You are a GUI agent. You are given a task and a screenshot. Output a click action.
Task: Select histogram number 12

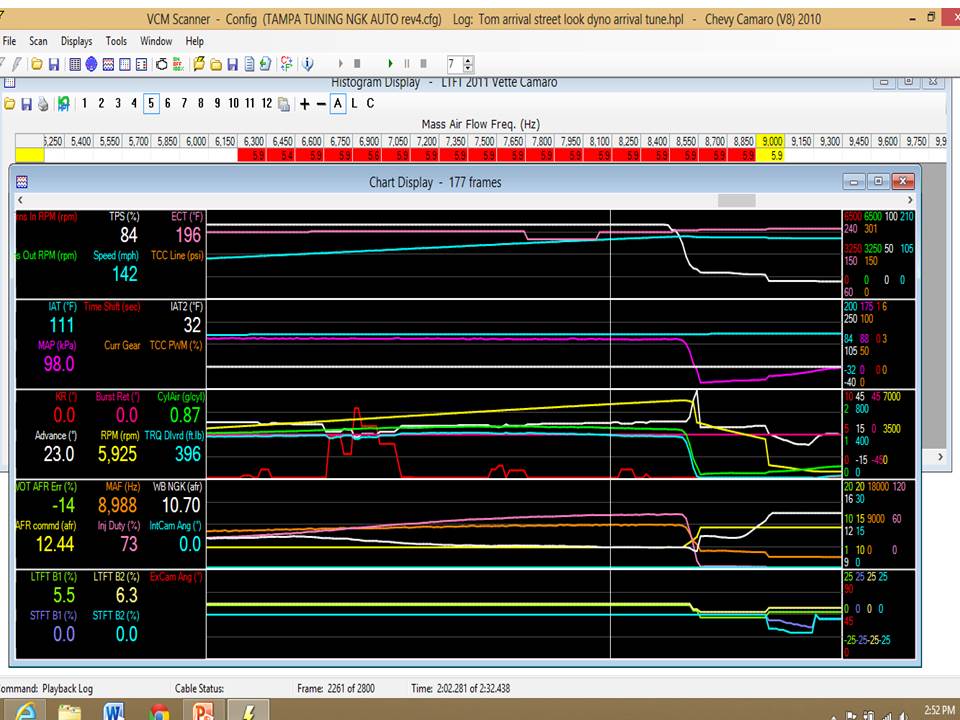(x=266, y=103)
